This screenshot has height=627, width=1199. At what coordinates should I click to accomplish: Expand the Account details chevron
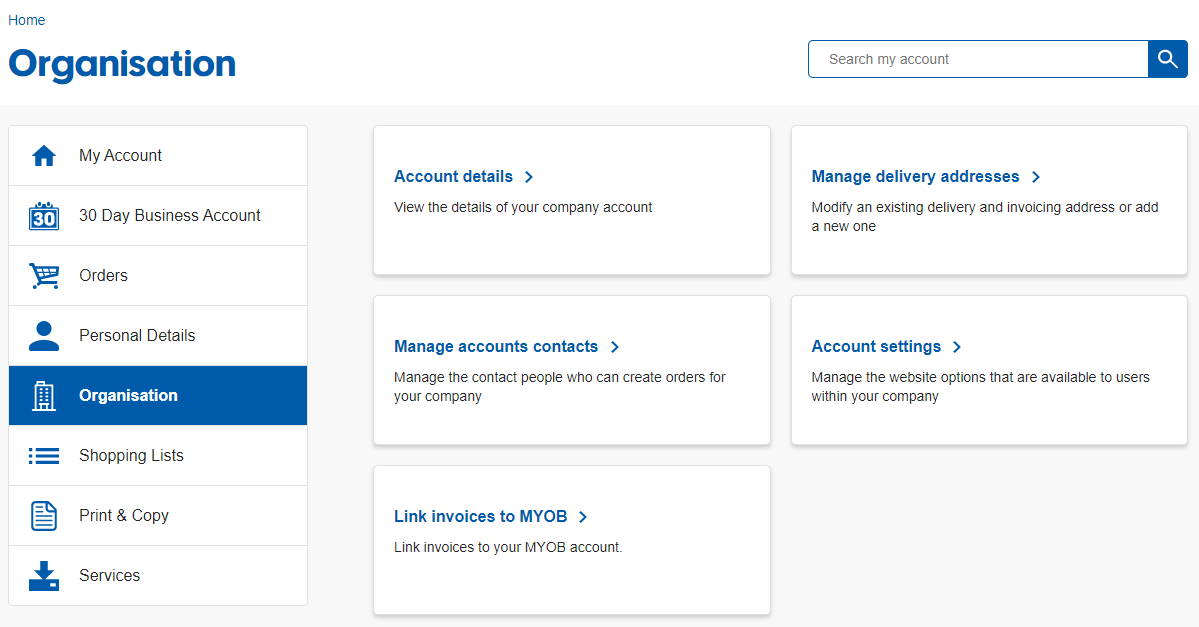pos(529,176)
